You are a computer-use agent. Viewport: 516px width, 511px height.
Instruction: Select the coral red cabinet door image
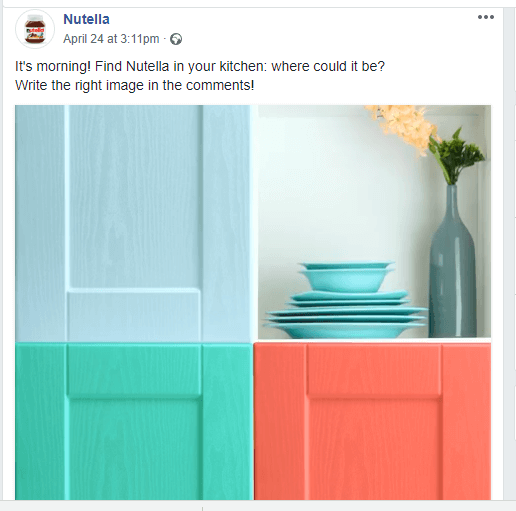point(372,421)
